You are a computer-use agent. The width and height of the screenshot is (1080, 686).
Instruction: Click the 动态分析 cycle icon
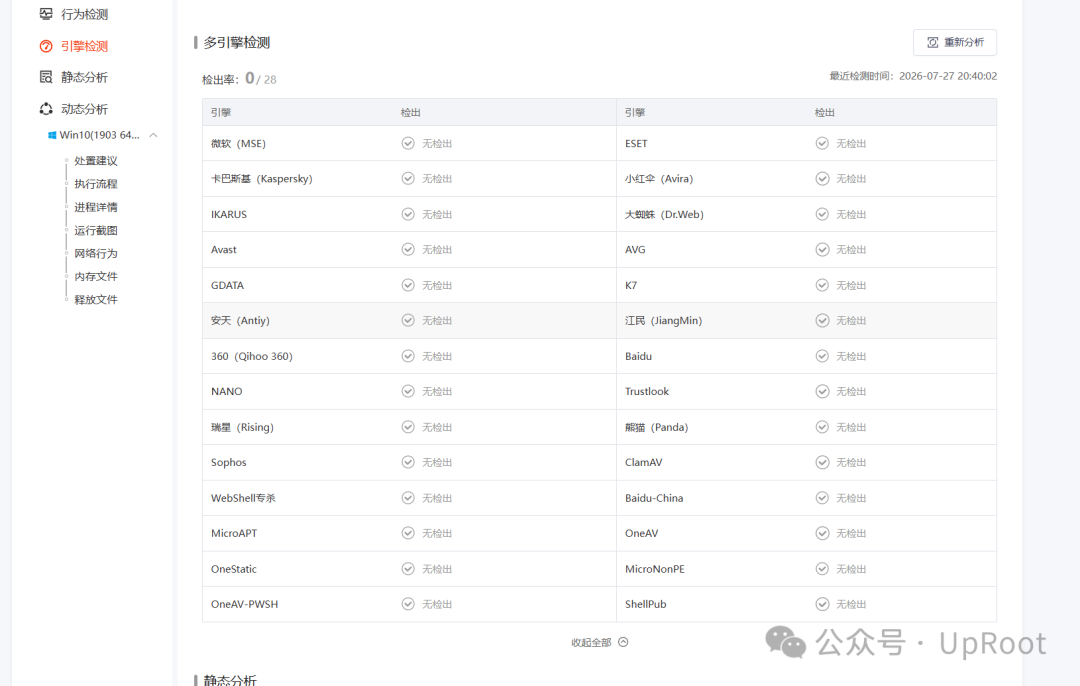point(46,109)
